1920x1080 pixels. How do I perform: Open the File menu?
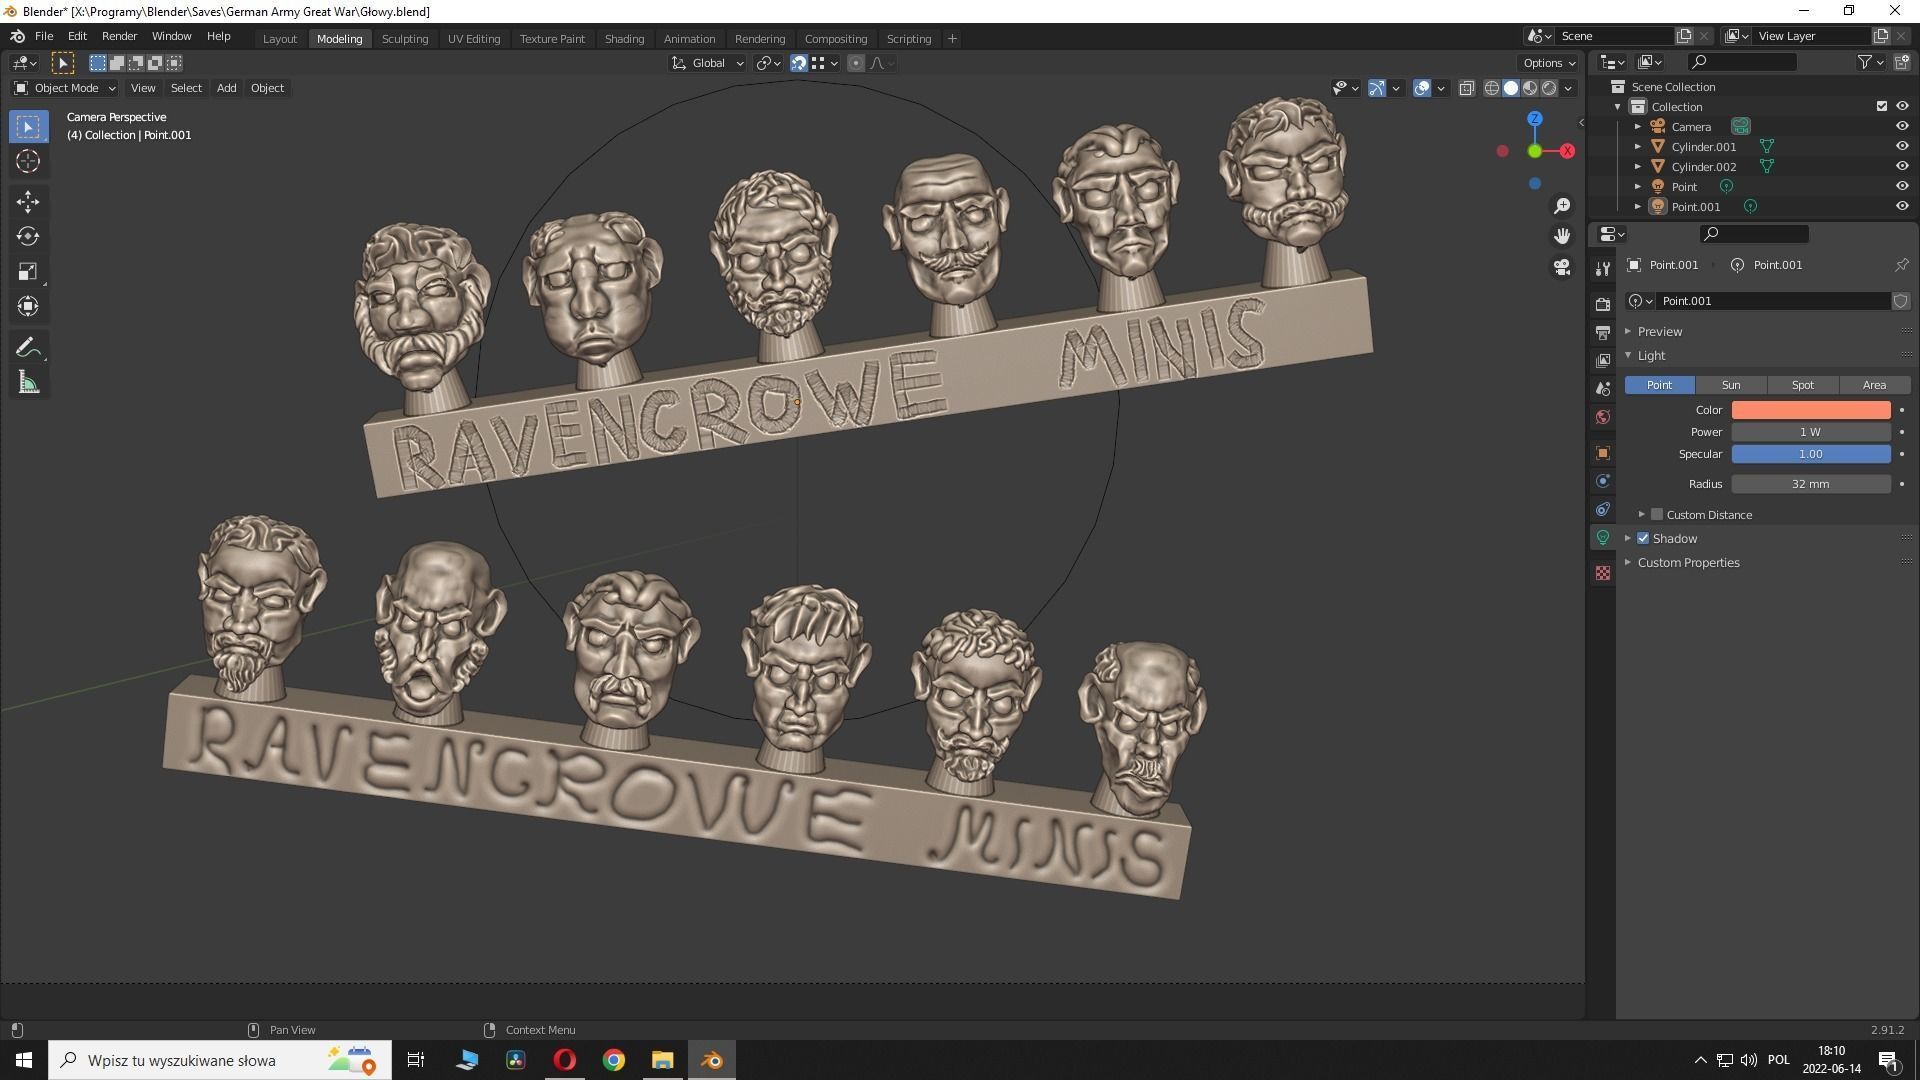coord(44,36)
